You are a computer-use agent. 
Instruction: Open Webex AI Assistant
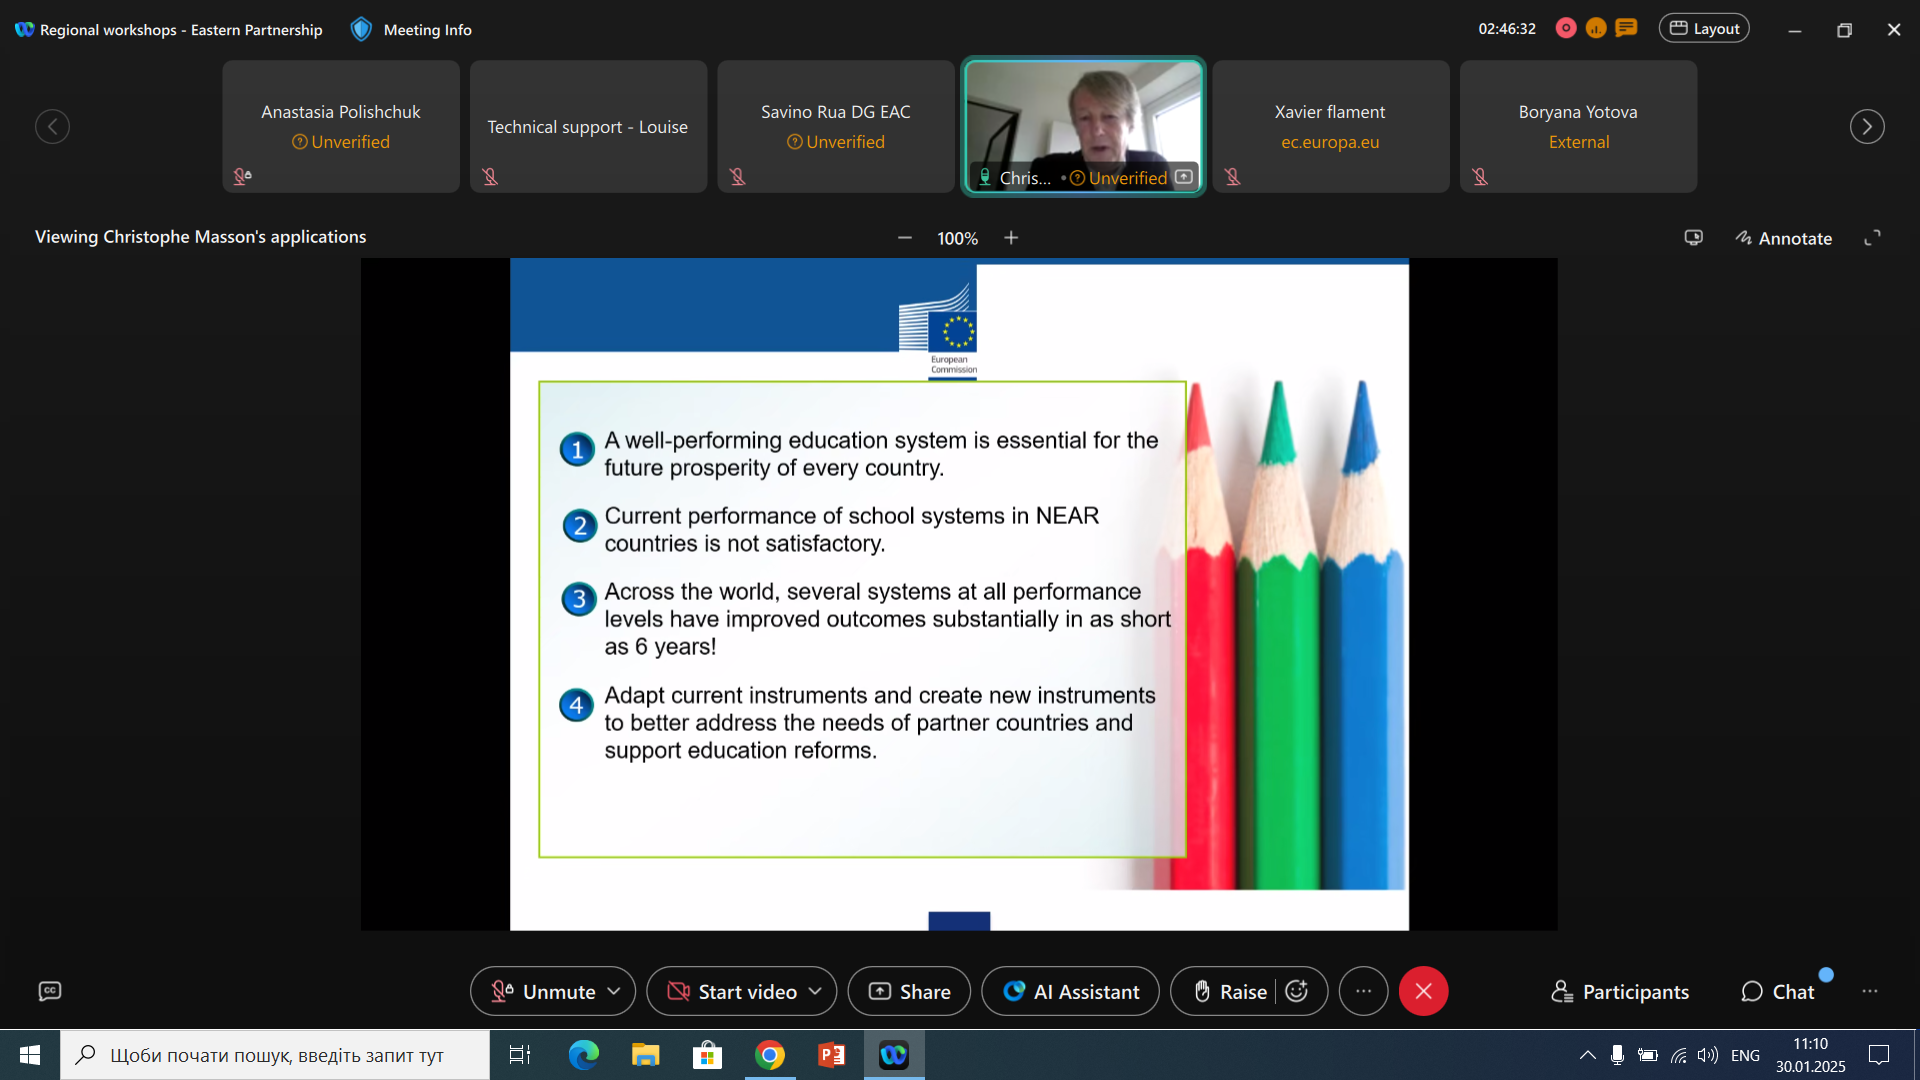1070,991
